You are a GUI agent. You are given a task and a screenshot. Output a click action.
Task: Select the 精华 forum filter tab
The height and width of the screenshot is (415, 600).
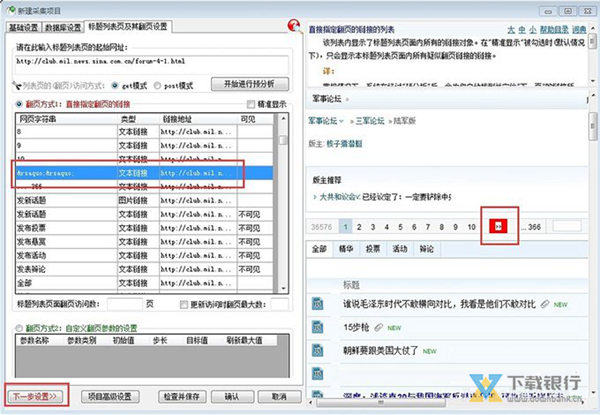tap(346, 249)
